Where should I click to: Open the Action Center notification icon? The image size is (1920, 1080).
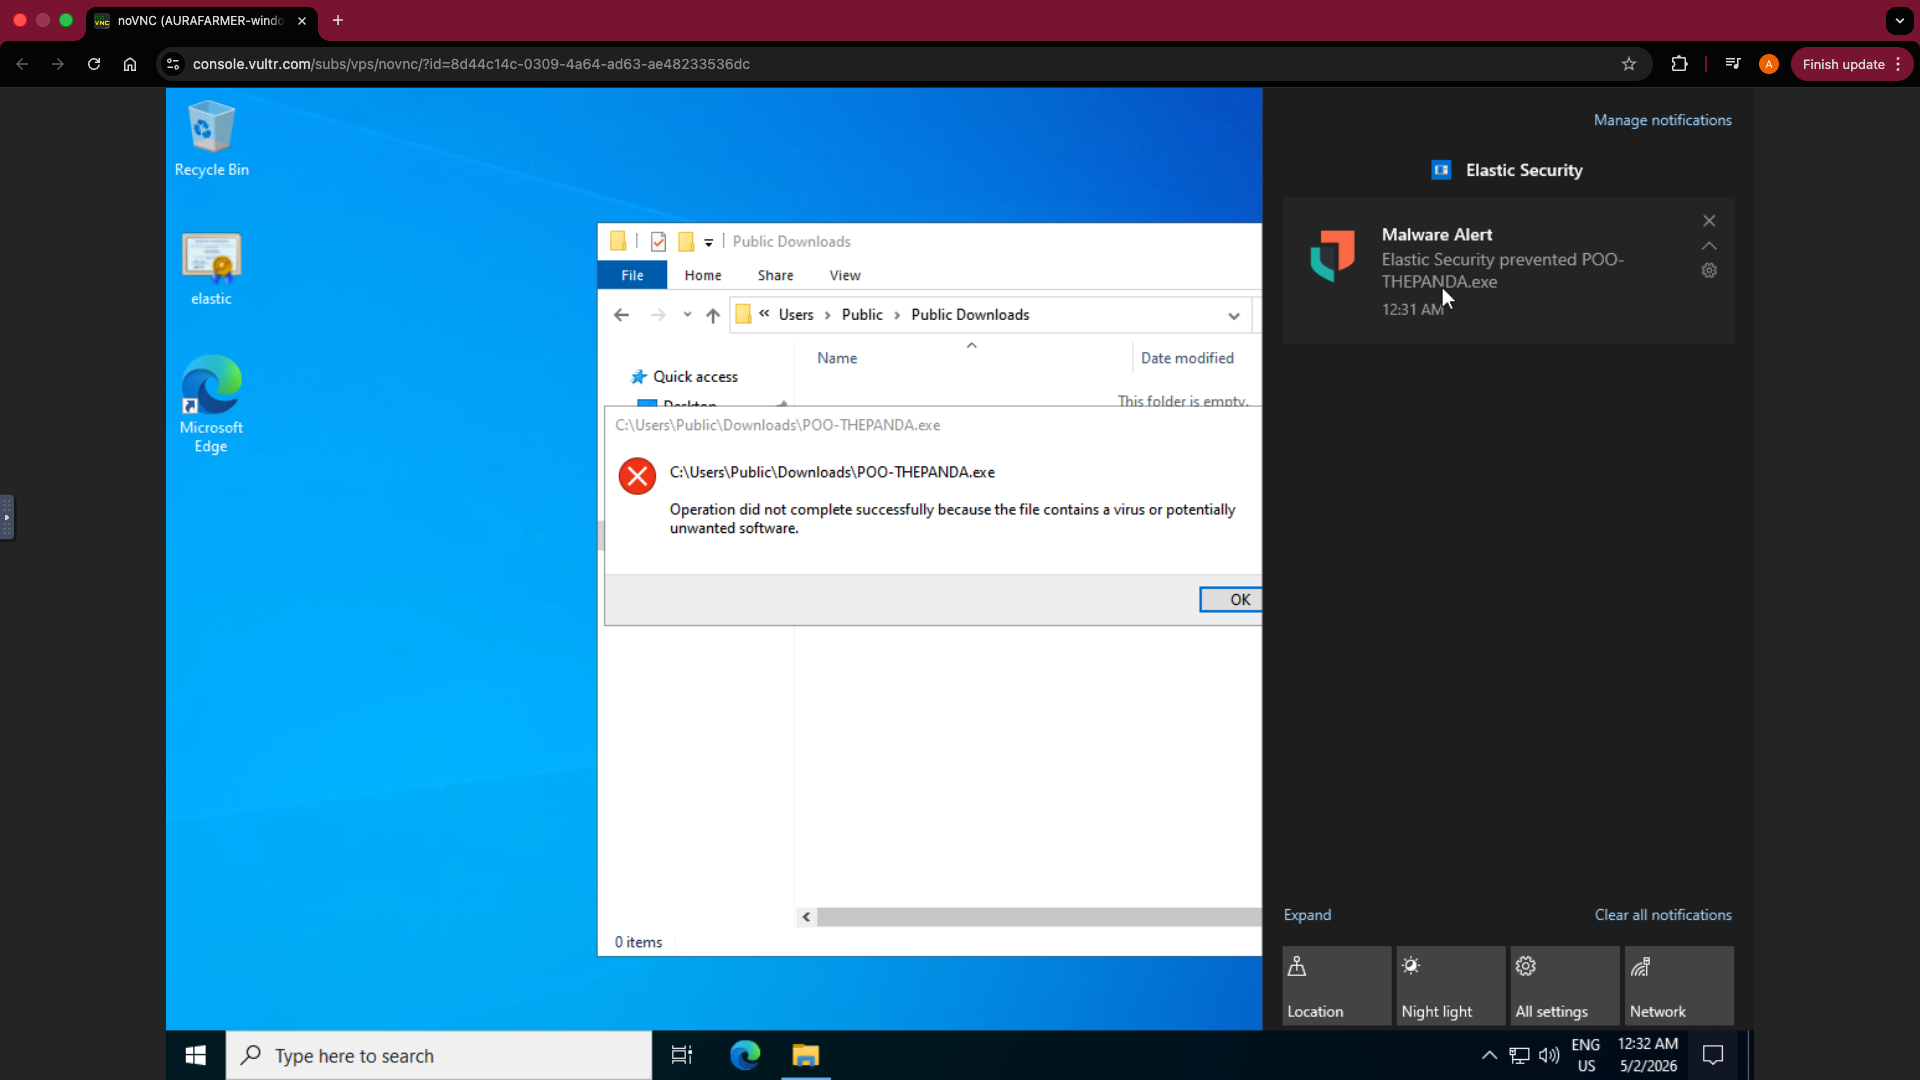pos(1713,1055)
